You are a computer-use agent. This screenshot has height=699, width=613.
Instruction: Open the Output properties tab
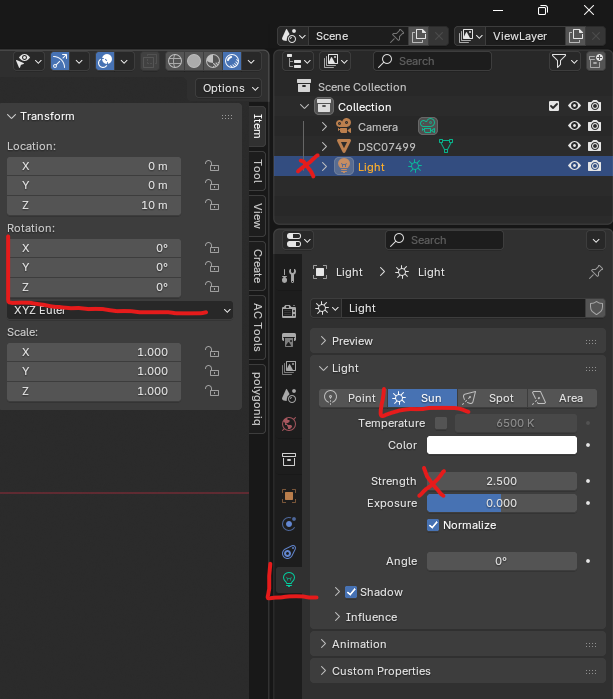(x=288, y=340)
